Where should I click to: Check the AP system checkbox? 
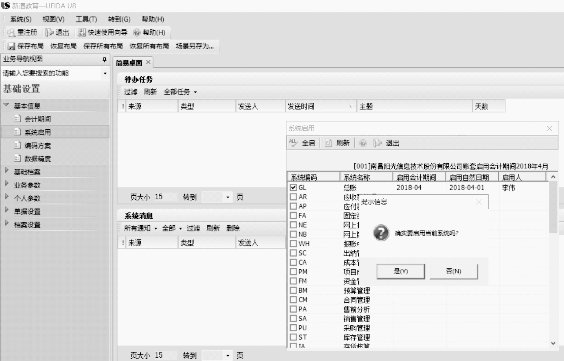tap(294, 206)
